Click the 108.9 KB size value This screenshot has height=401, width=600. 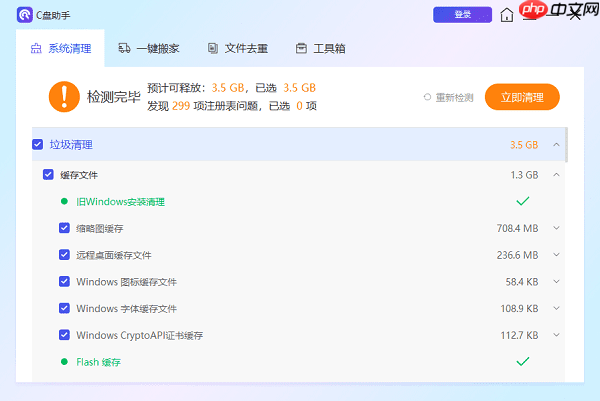[x=519, y=308]
